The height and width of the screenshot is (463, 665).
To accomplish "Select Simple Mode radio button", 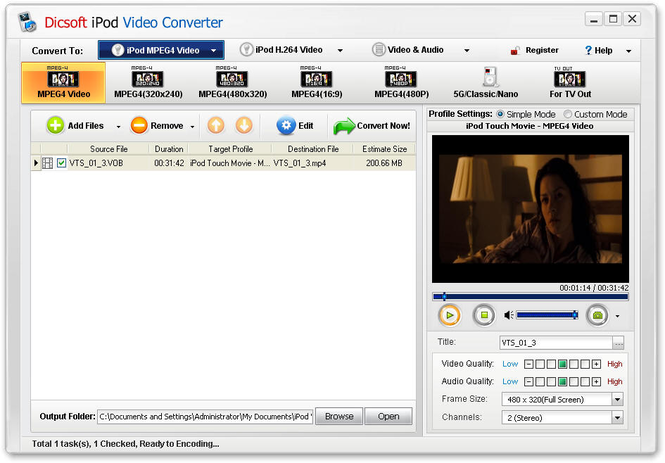I will pos(500,114).
